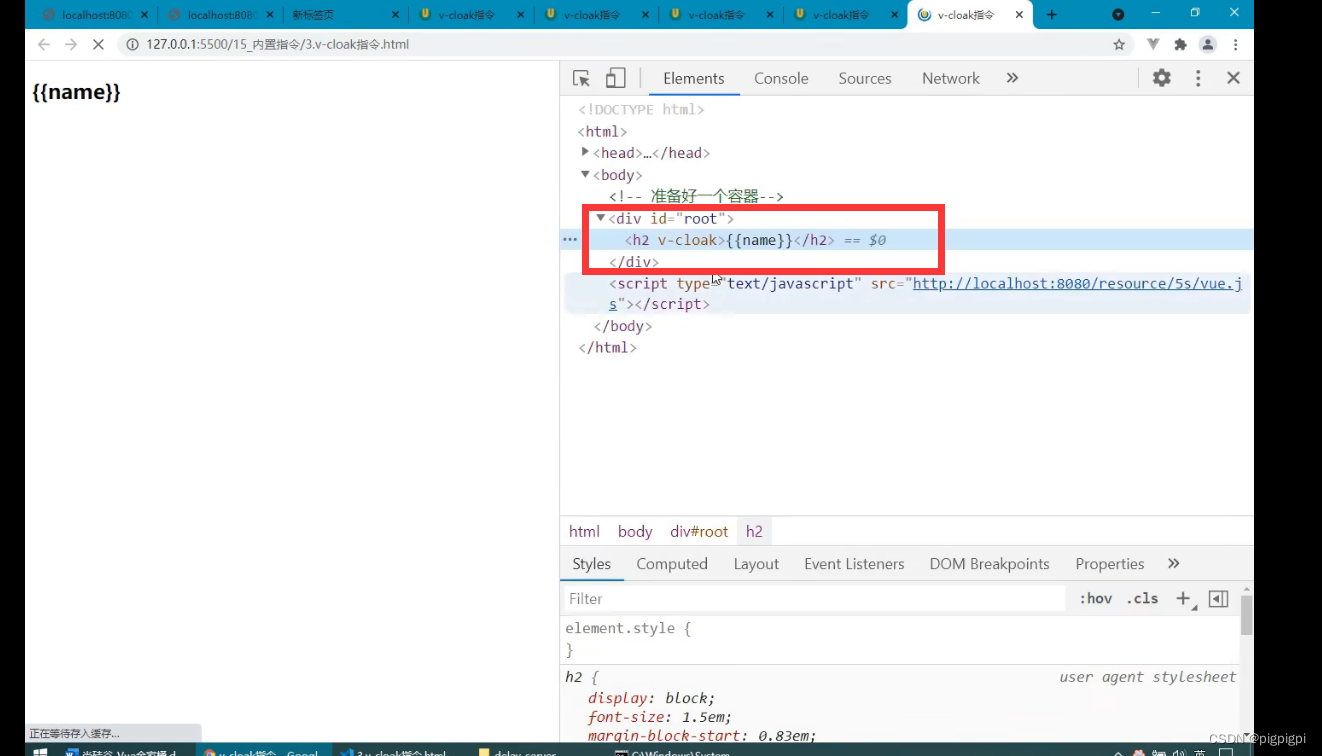Open a new browser tab with plus

pos(1051,15)
